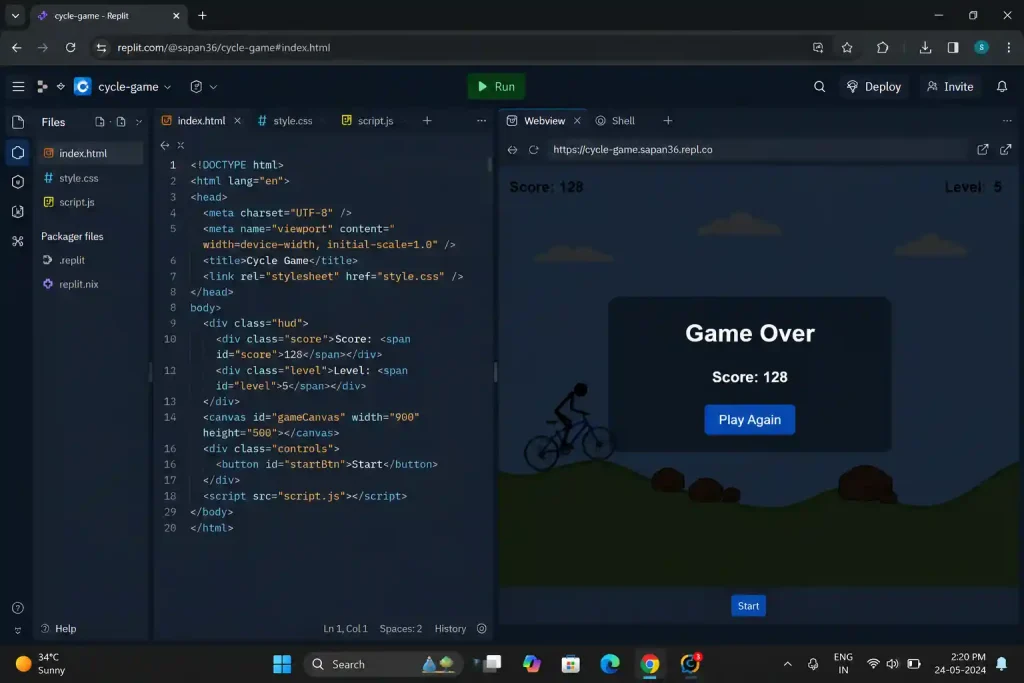
Task: Open Replit notifications bell
Action: [x=1001, y=86]
